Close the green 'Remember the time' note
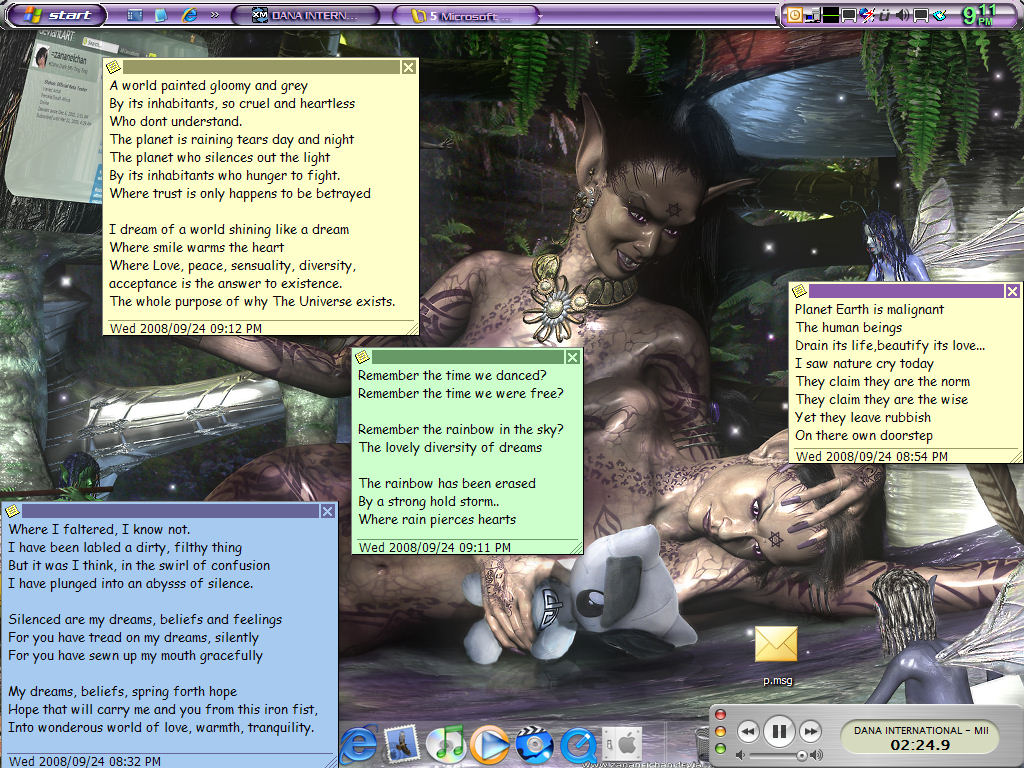 pyautogui.click(x=572, y=357)
